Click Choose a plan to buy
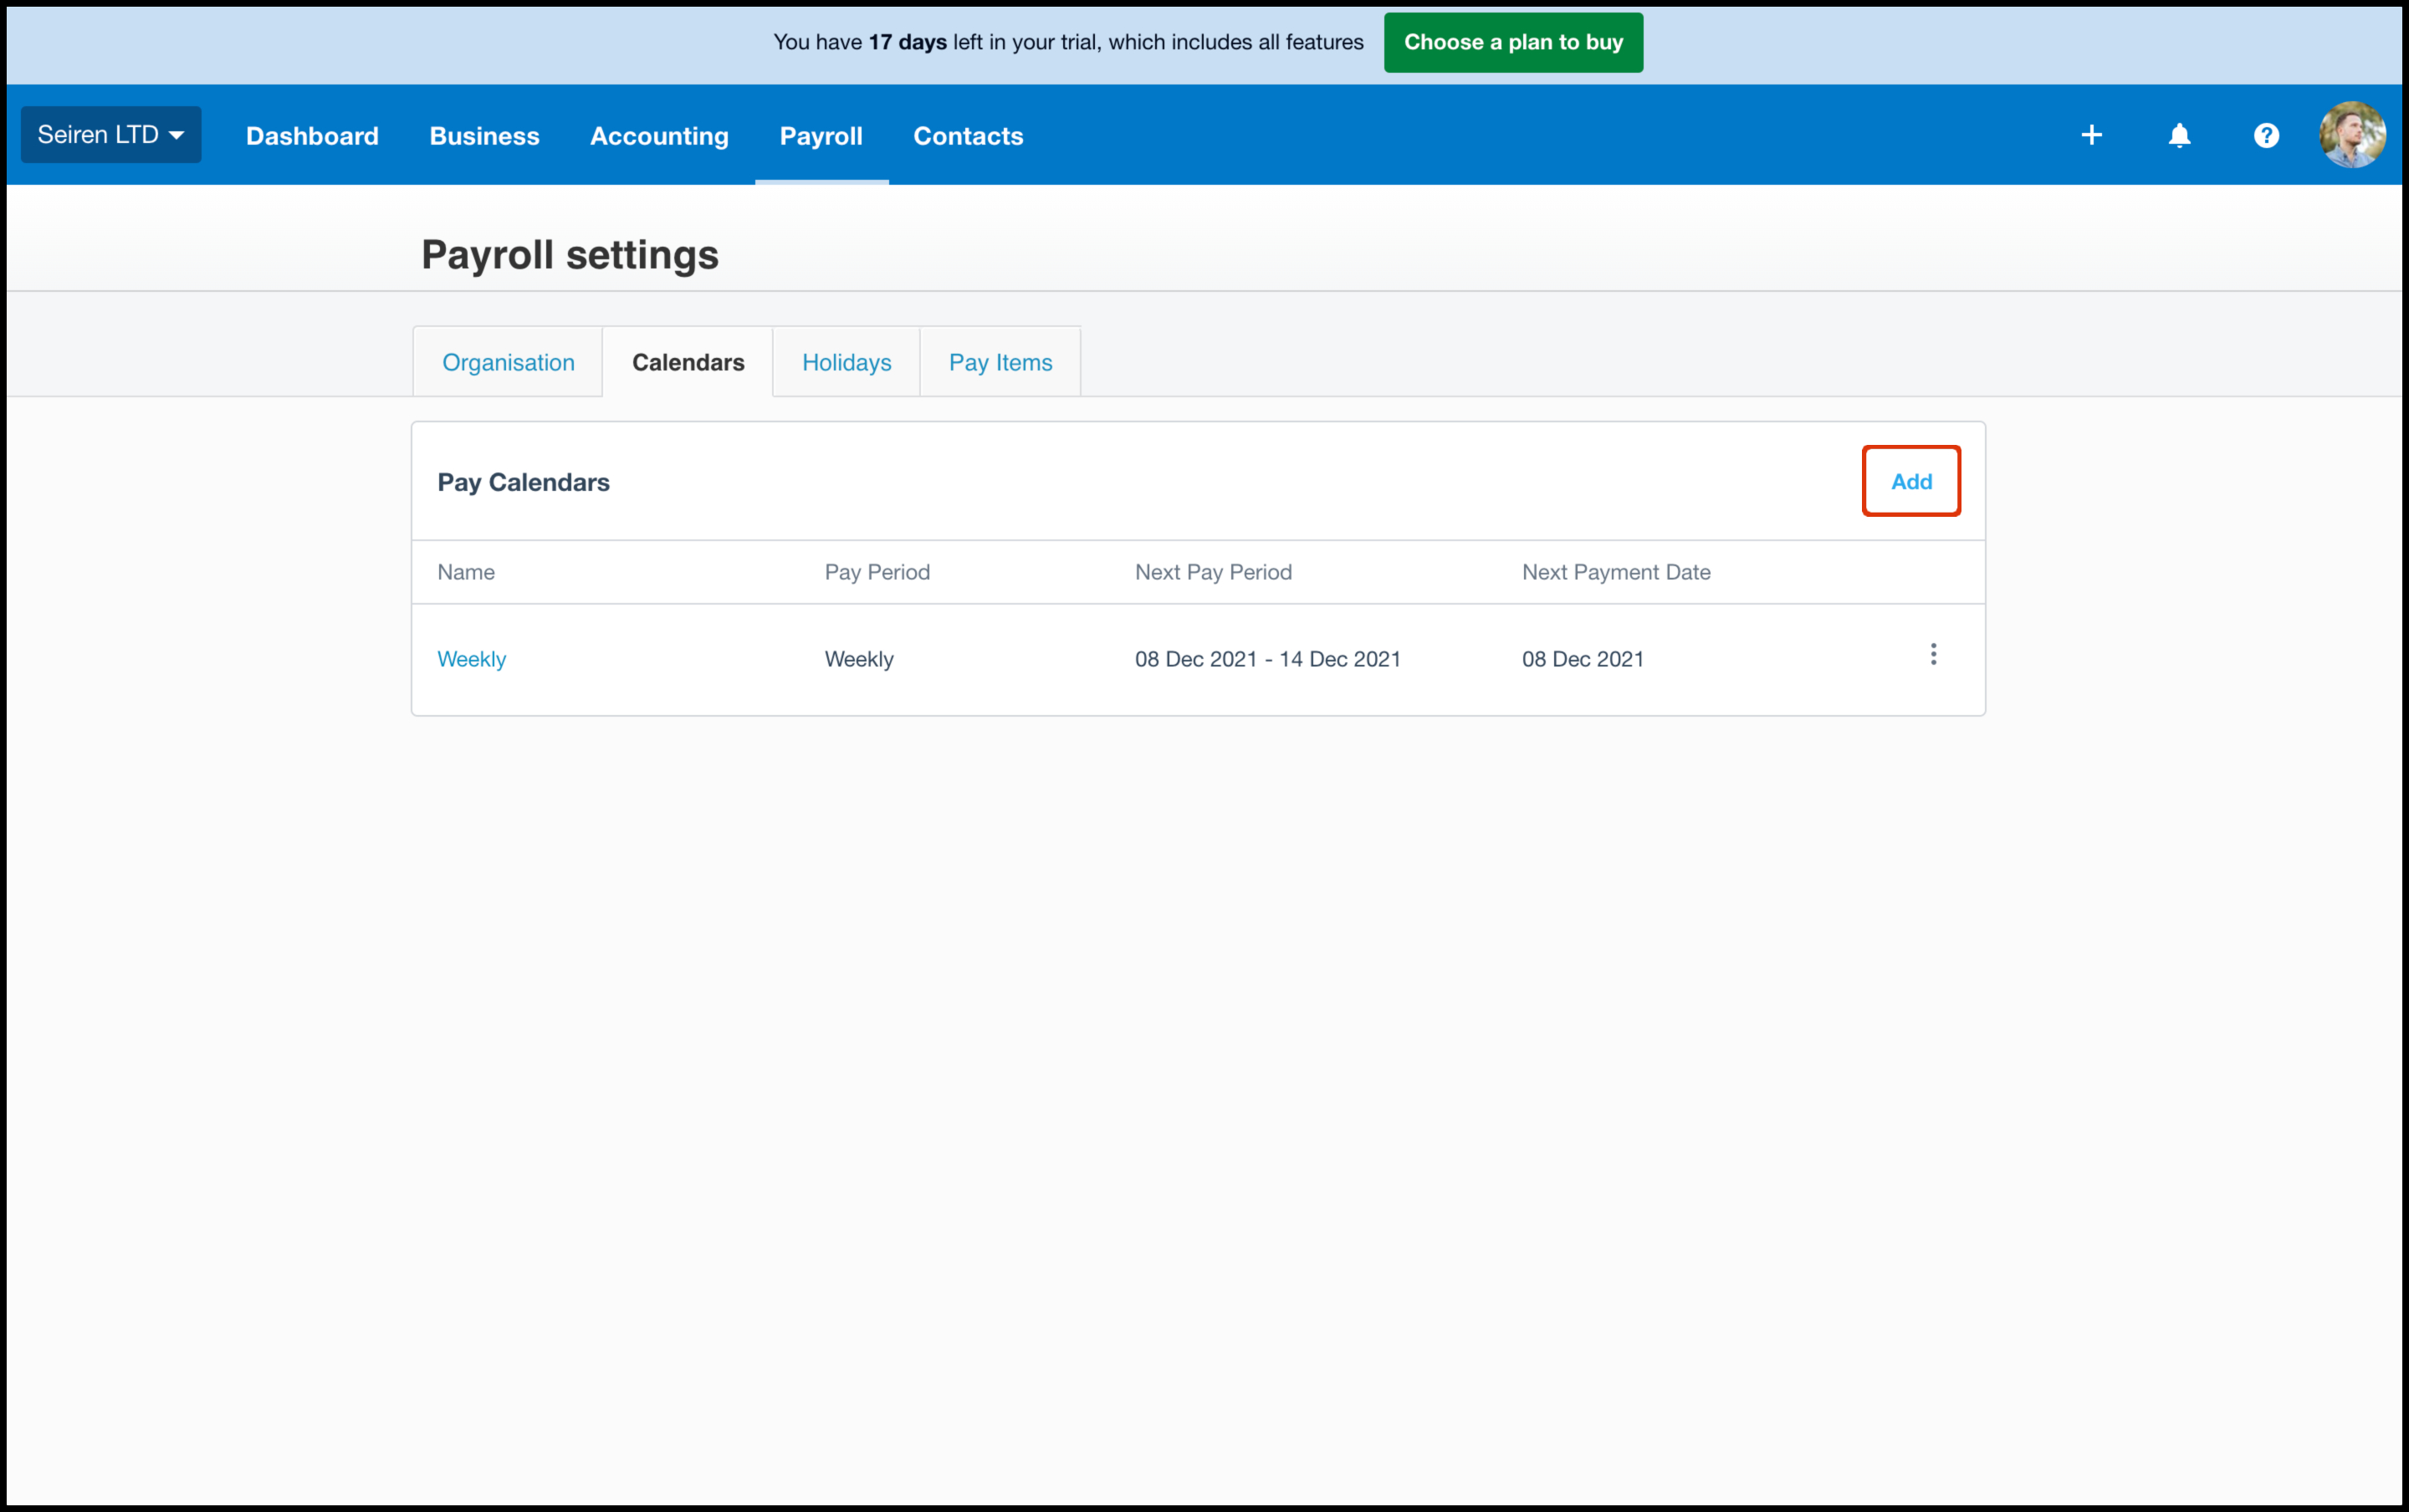The image size is (2409, 1512). [1512, 42]
